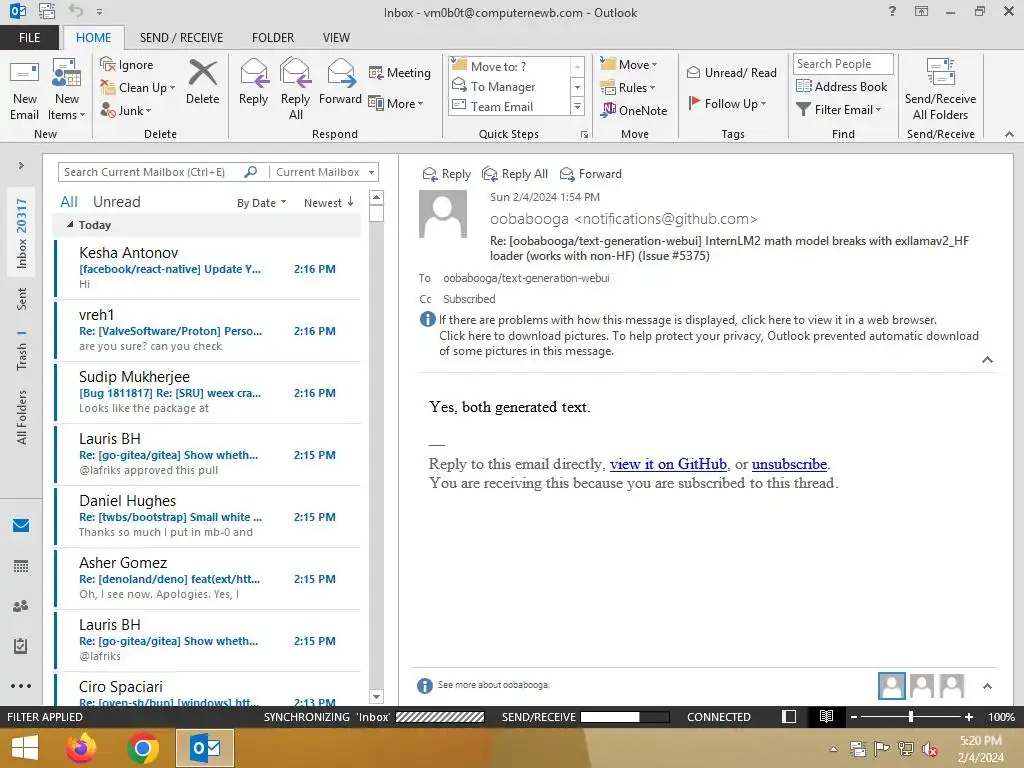Switch to the FOLDER tab

point(273,37)
